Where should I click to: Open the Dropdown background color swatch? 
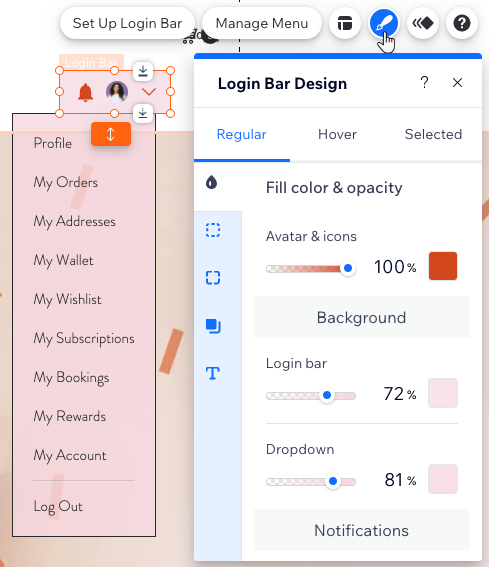(443, 479)
